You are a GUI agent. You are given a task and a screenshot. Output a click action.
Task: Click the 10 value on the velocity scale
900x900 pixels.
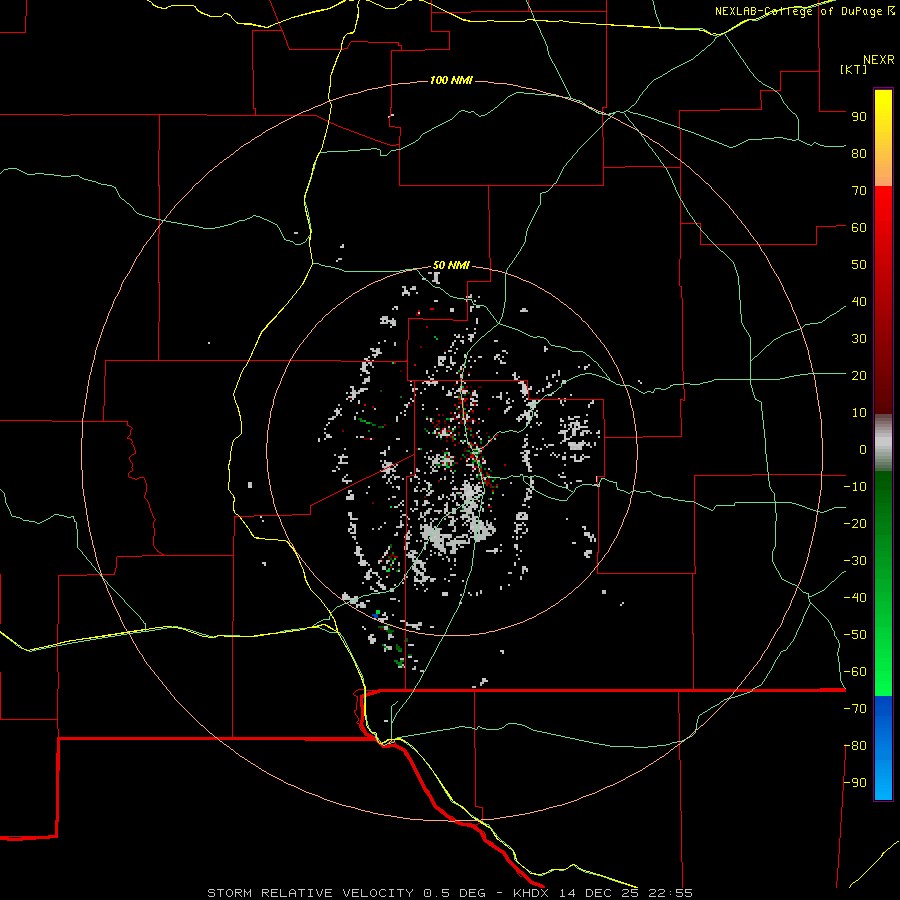(859, 413)
